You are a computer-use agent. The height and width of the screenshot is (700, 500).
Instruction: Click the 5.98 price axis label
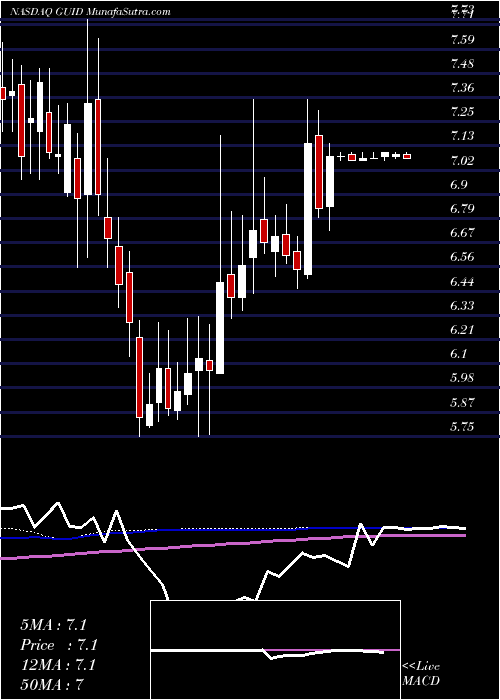(462, 378)
